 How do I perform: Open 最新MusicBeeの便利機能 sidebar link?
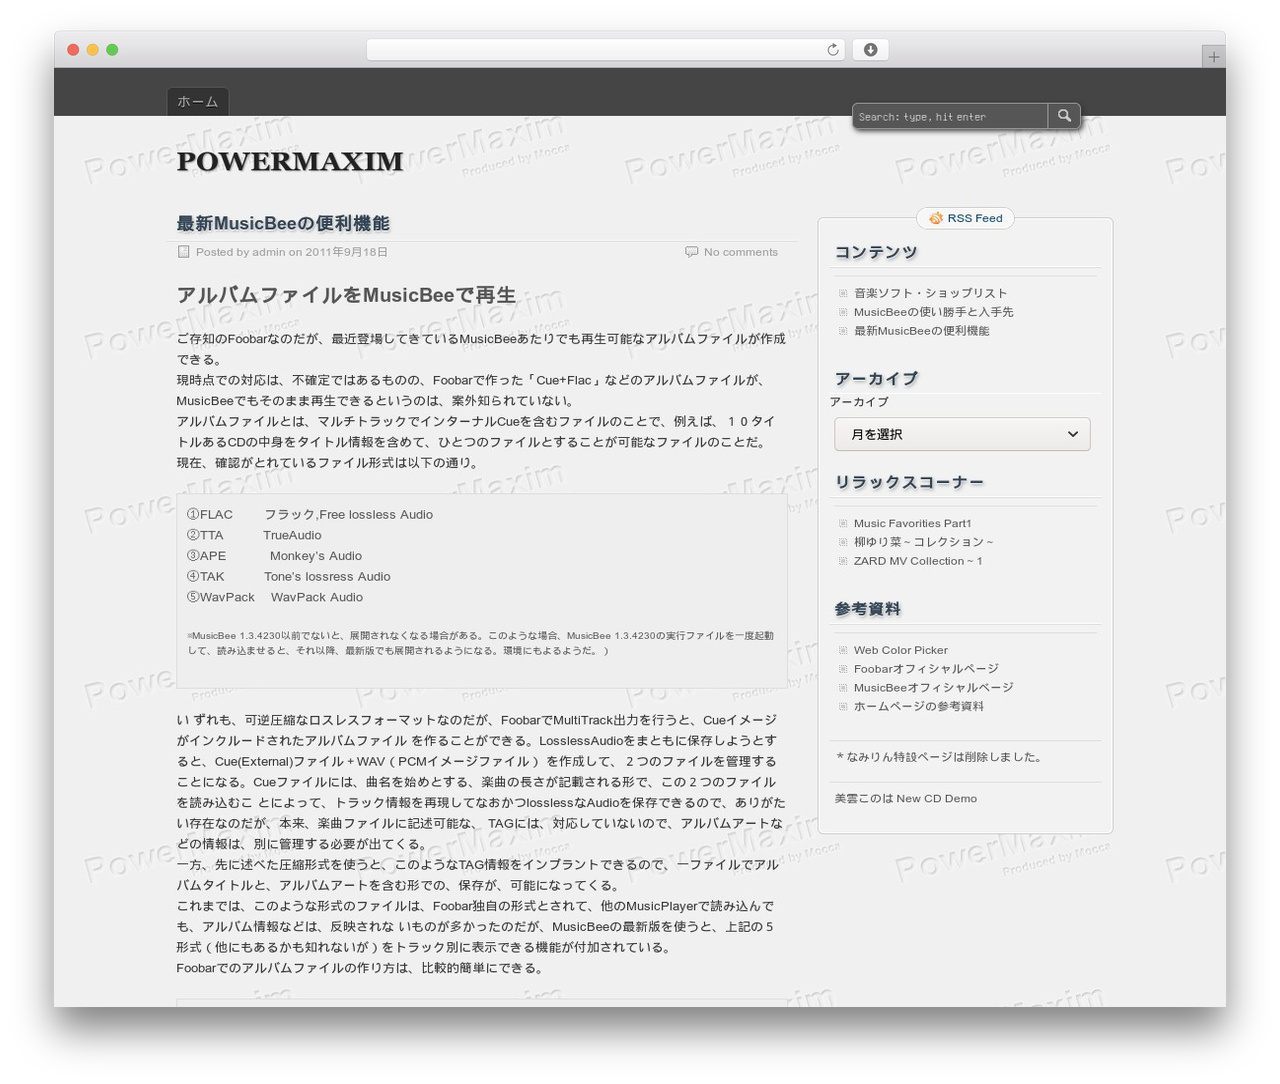[922, 331]
